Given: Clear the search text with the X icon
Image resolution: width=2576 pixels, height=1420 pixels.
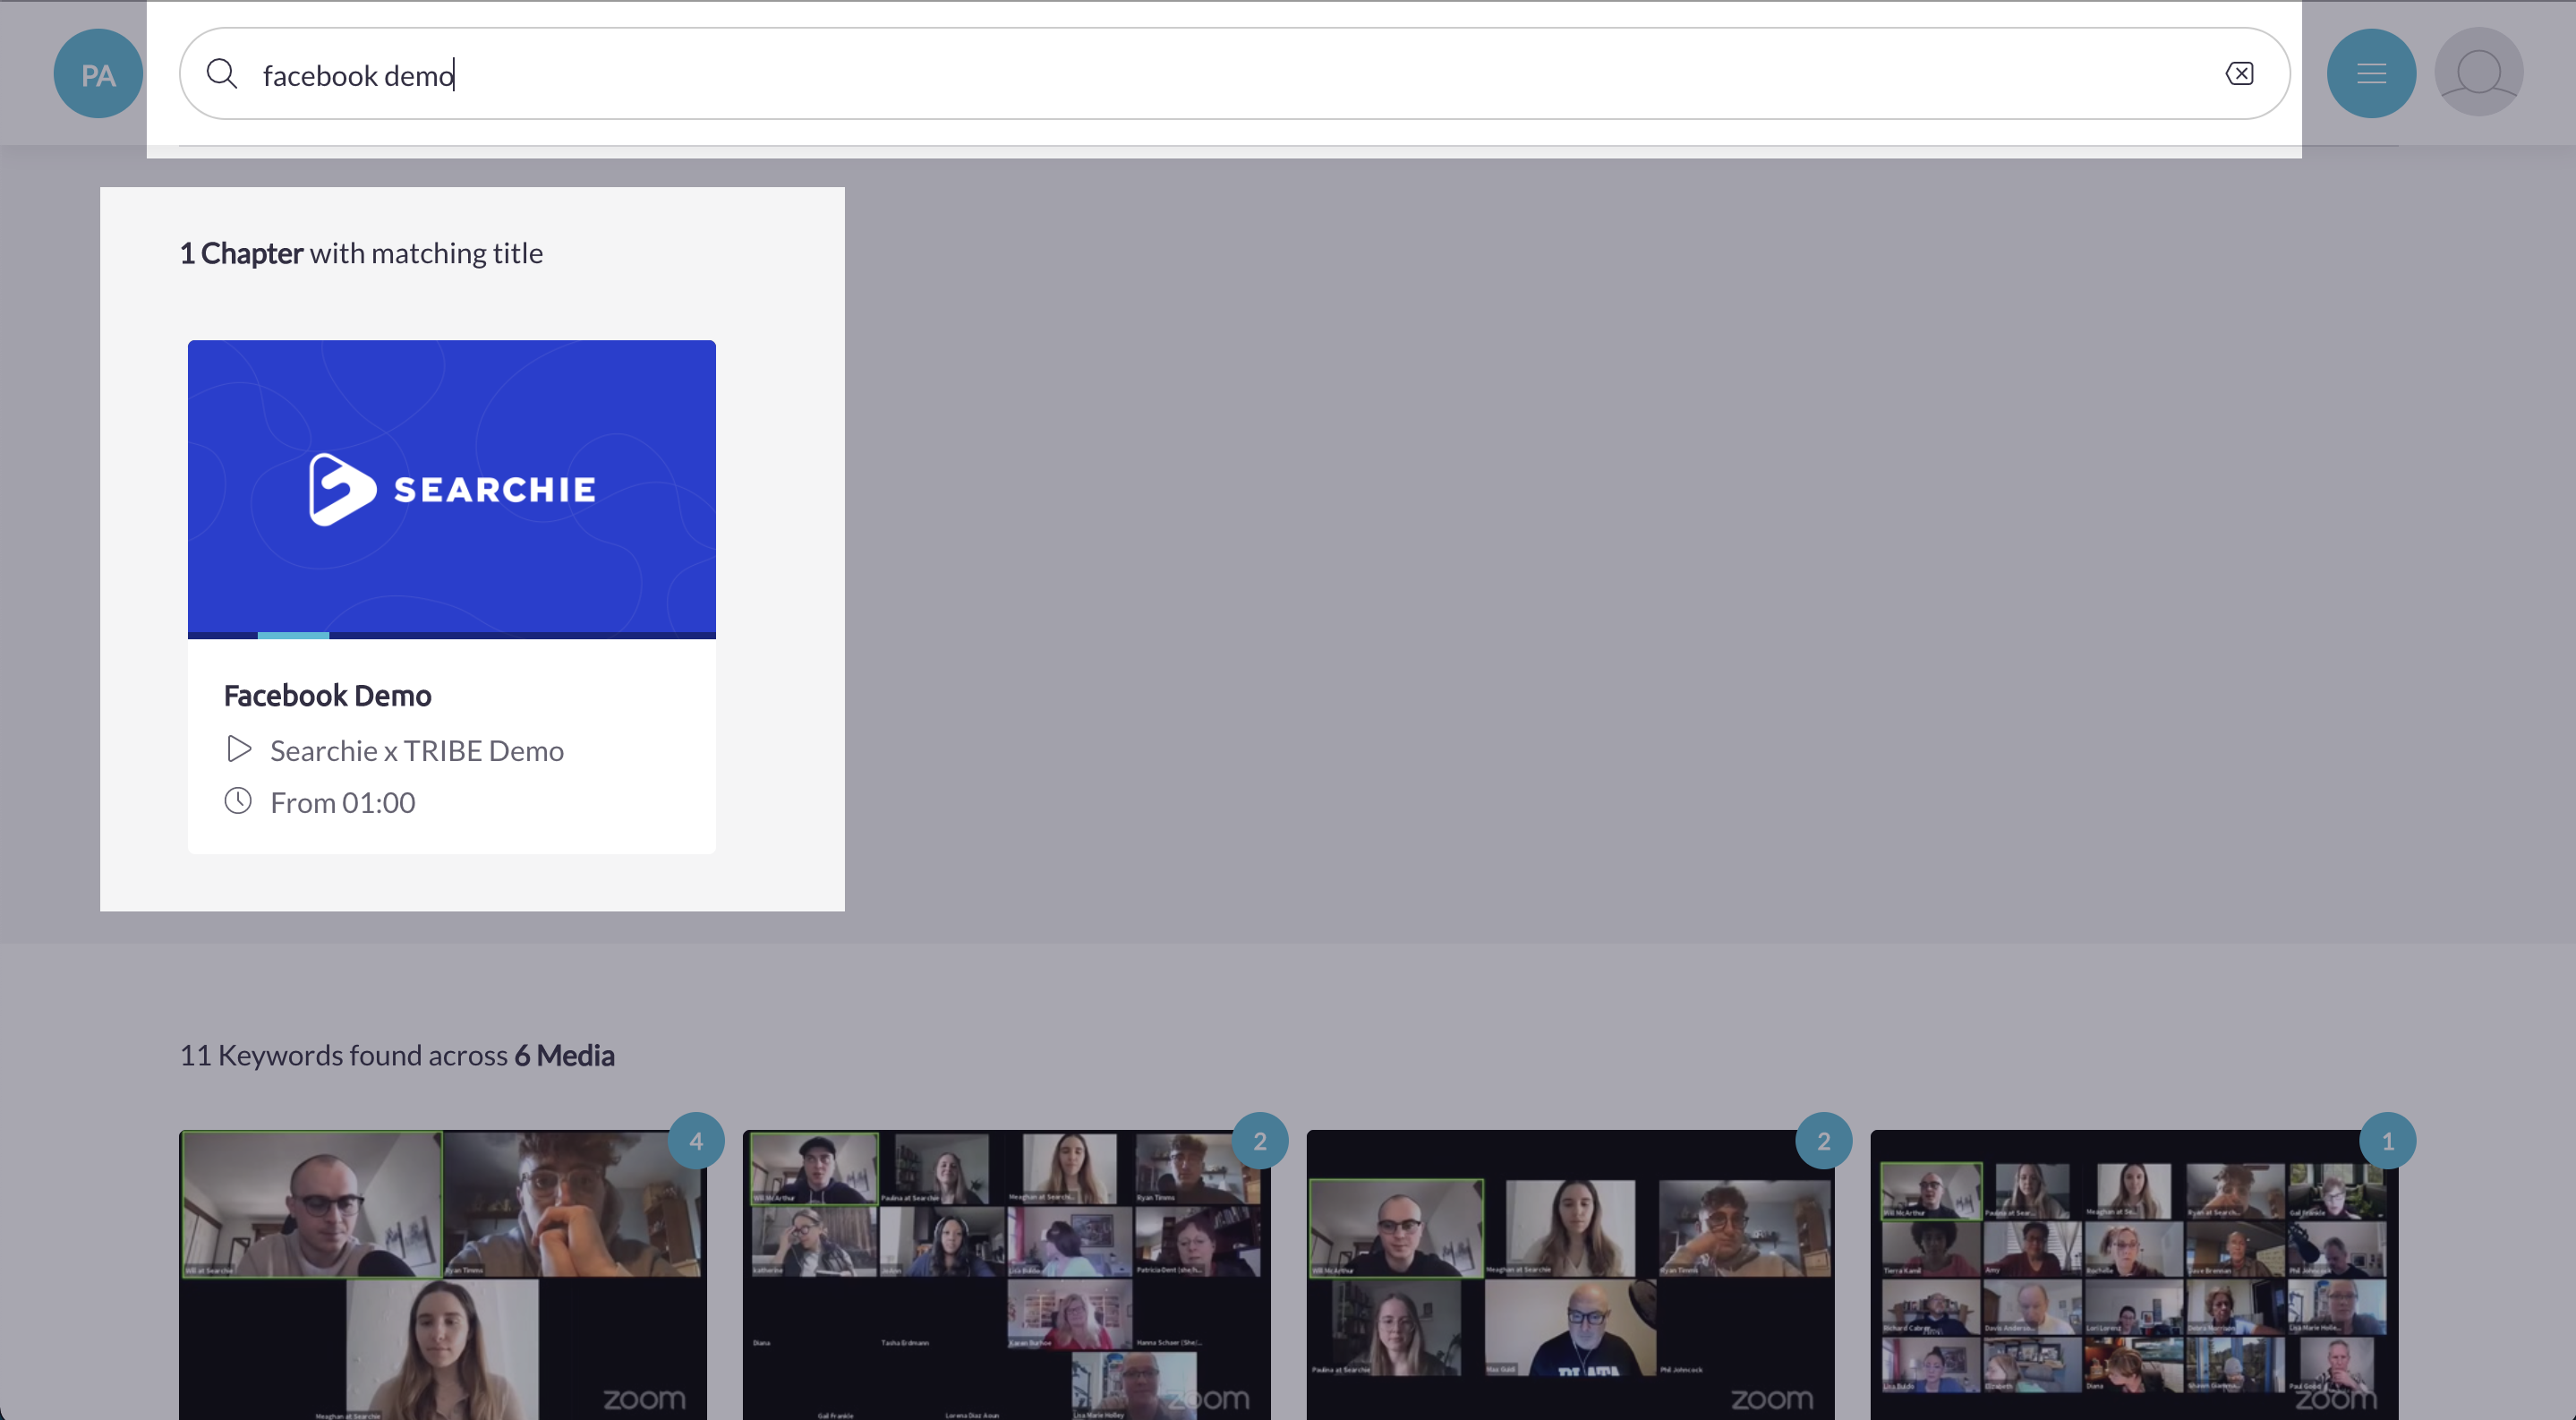Looking at the screenshot, I should [x=2240, y=74].
